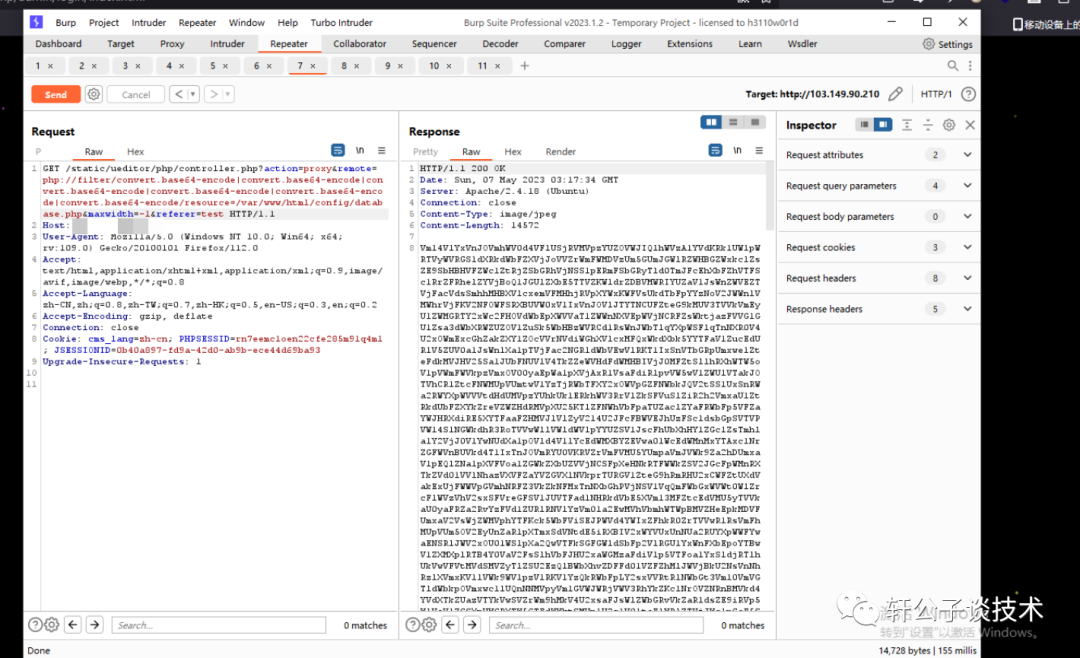Jump to next request search match
This screenshot has width=1080, height=658.
pos(95,625)
